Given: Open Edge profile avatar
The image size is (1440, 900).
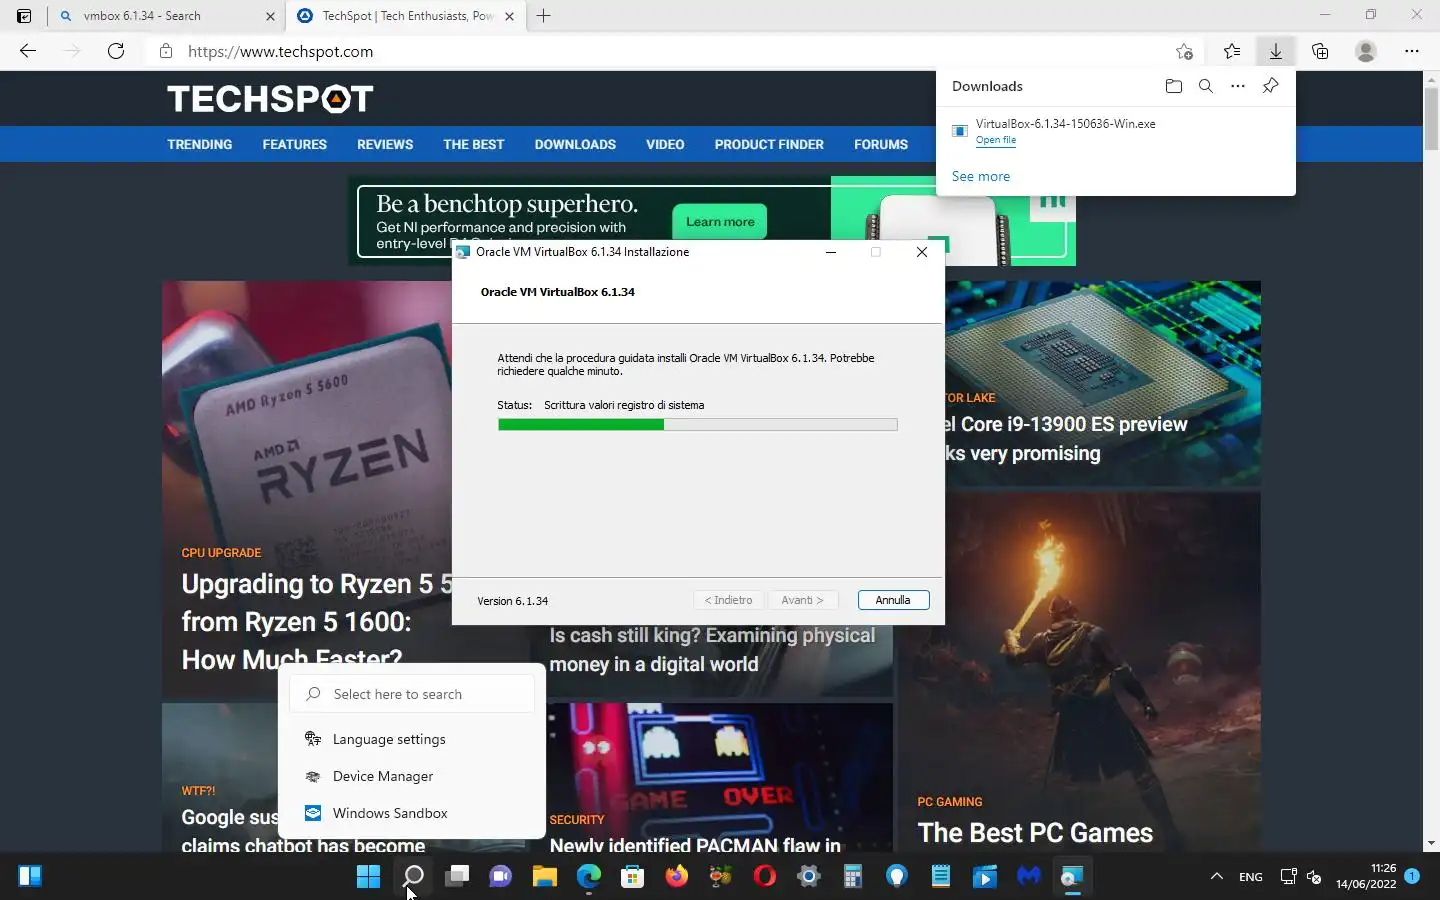Looking at the screenshot, I should 1366,51.
